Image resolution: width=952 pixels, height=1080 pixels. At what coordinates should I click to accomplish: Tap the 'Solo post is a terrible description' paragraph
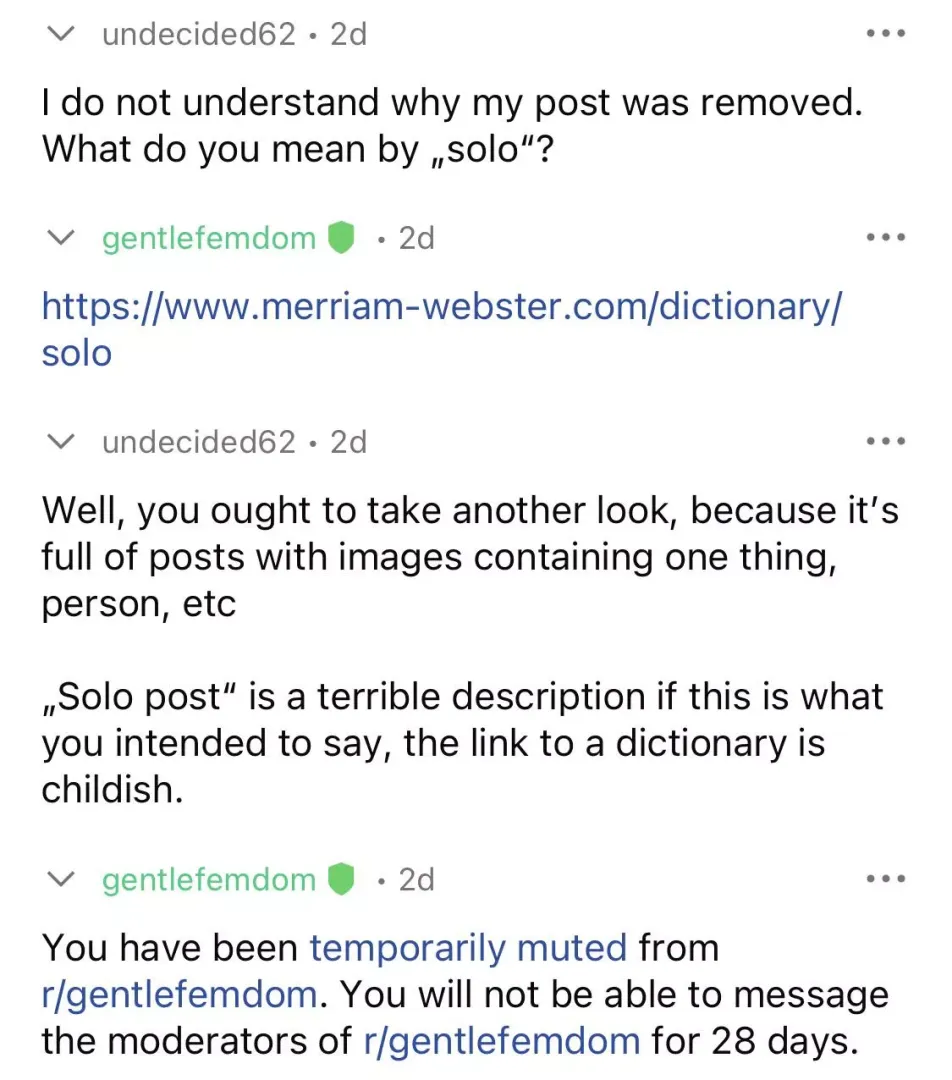[x=462, y=742]
